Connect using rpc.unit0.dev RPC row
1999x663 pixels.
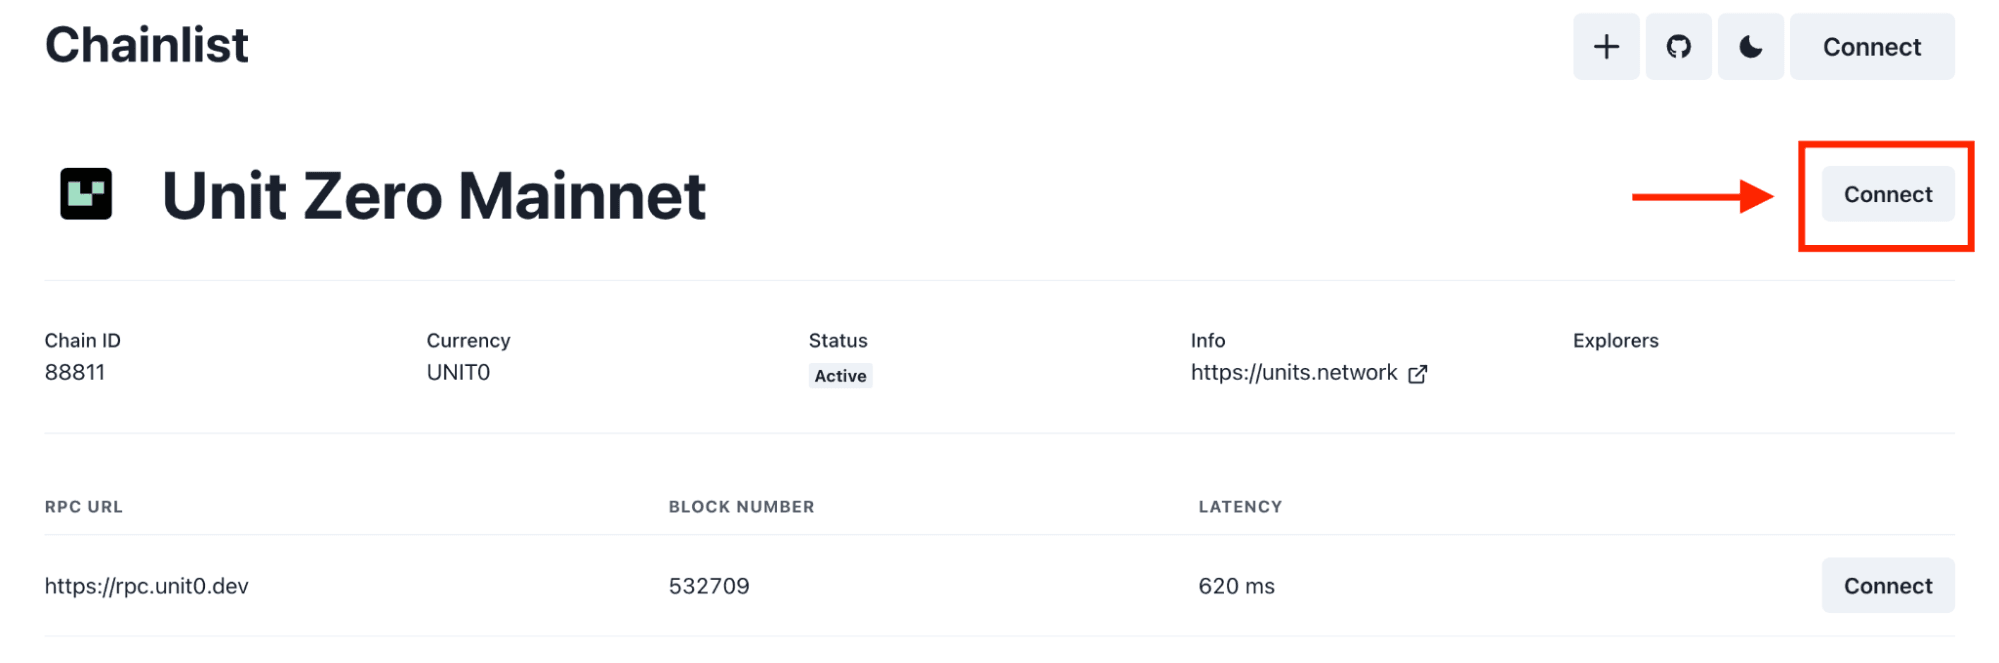click(1888, 586)
